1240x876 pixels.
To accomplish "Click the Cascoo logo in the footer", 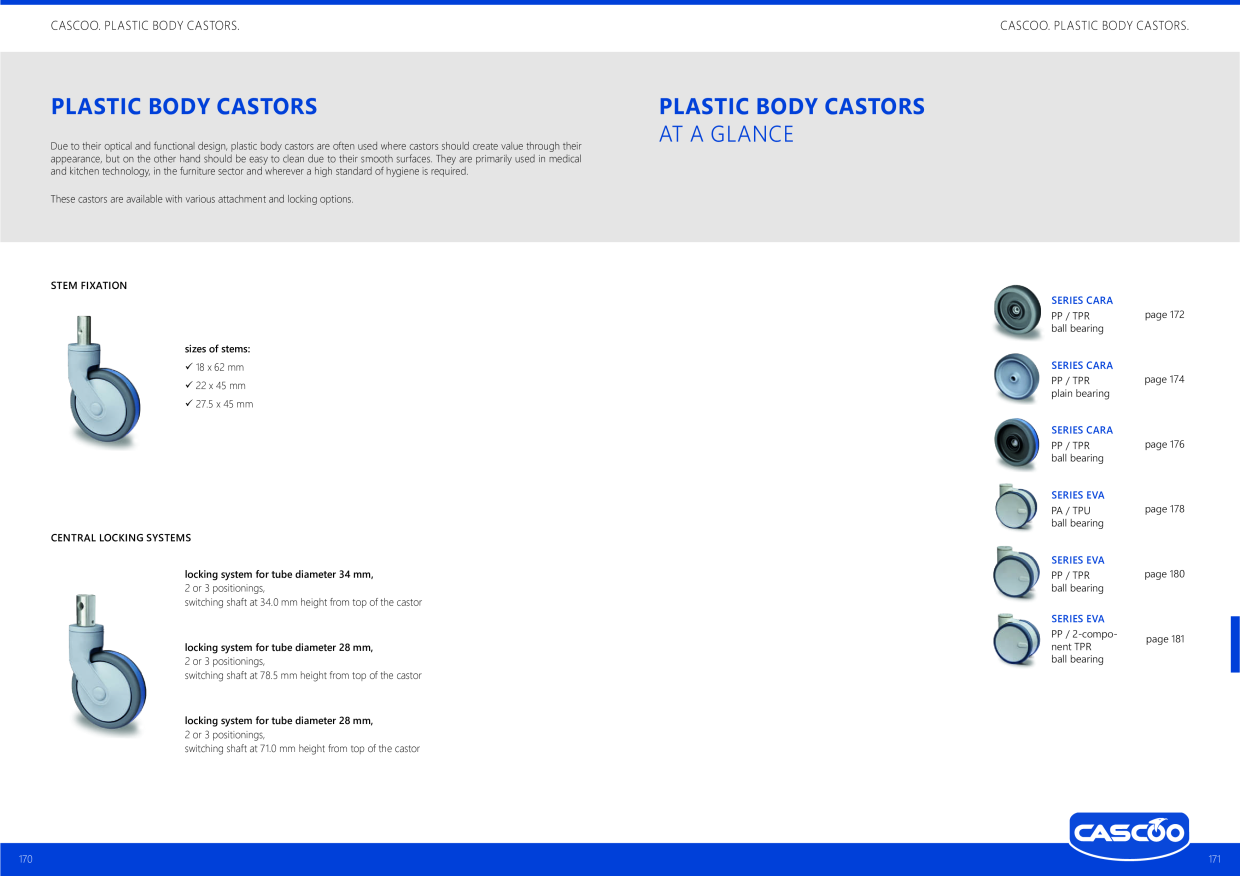I will tap(1128, 835).
